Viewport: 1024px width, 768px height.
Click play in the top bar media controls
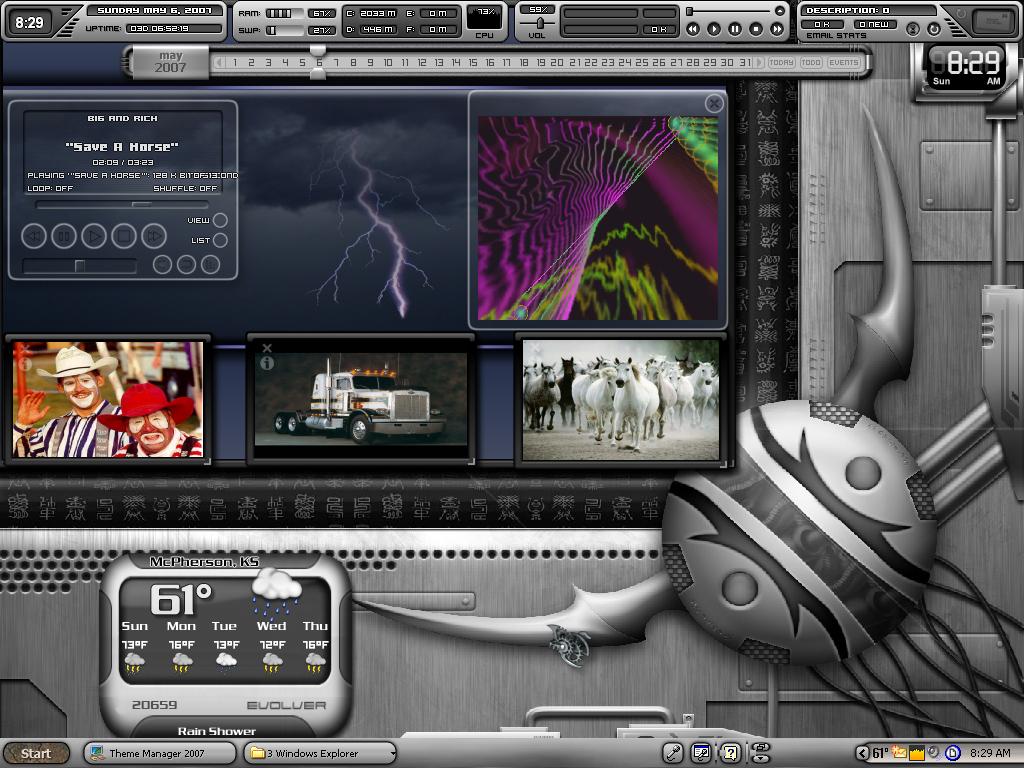click(x=714, y=29)
